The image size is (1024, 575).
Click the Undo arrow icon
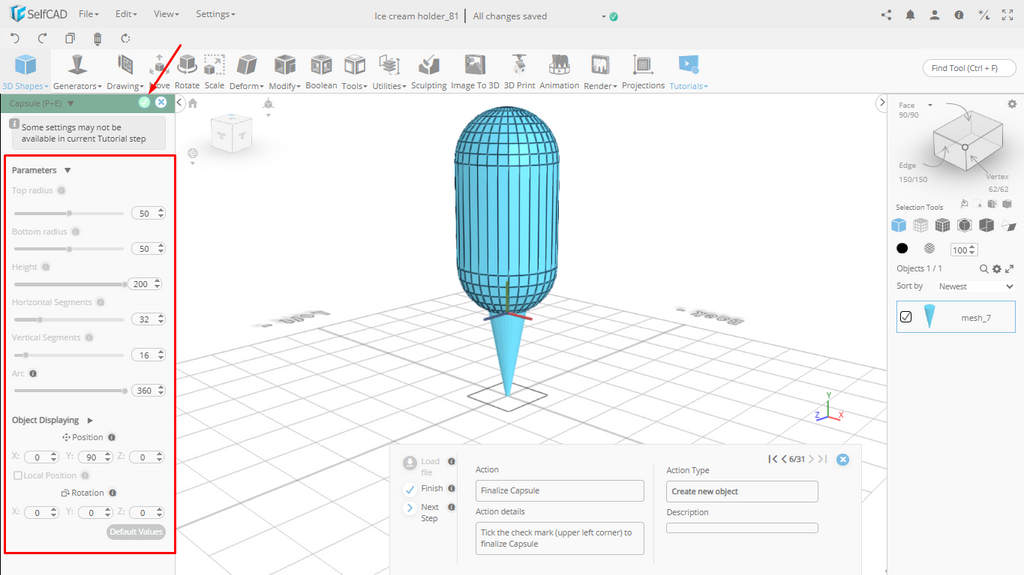tap(16, 38)
